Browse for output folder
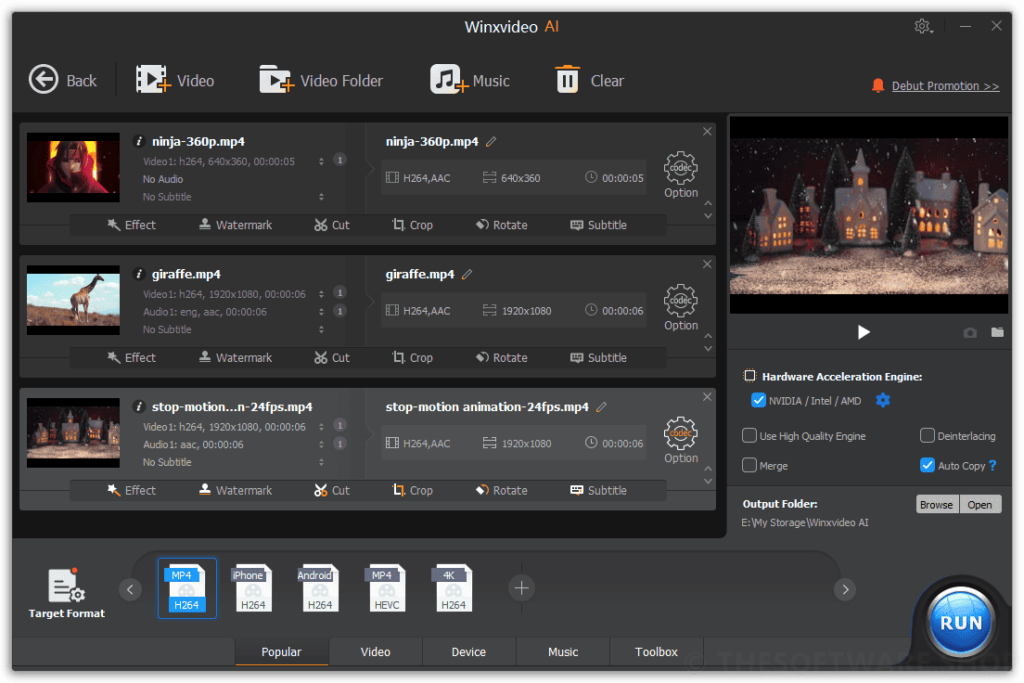Viewport: 1024px width, 683px height. (x=936, y=504)
